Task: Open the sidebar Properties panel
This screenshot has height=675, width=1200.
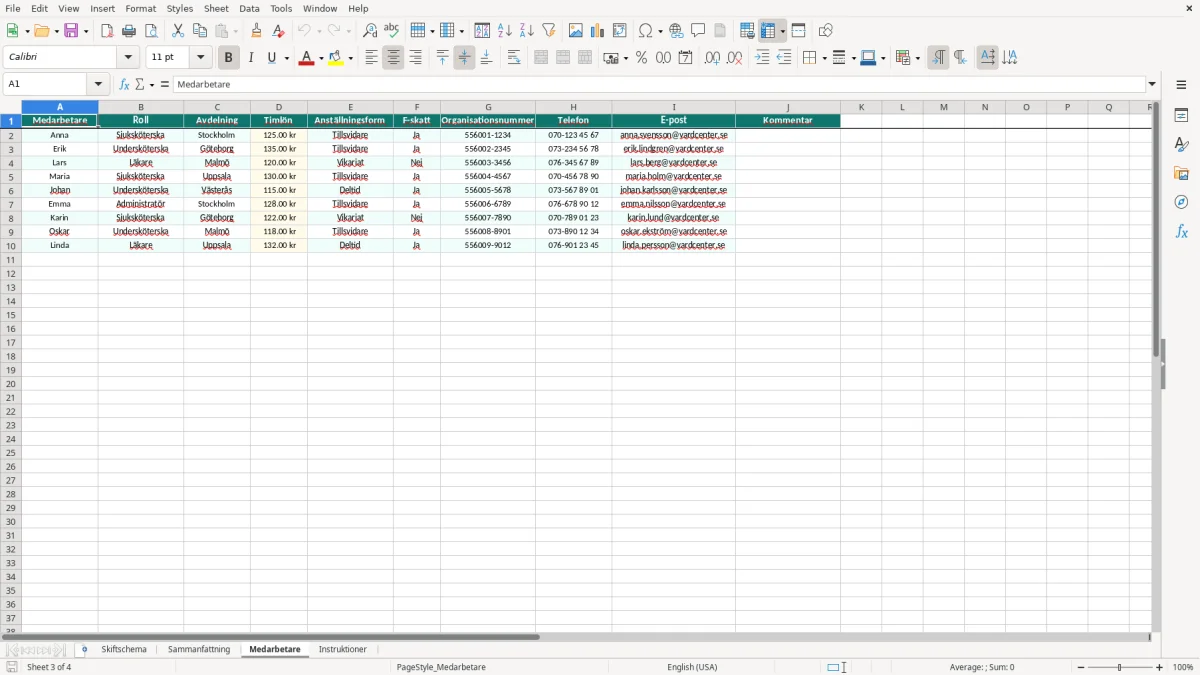Action: (x=1181, y=115)
